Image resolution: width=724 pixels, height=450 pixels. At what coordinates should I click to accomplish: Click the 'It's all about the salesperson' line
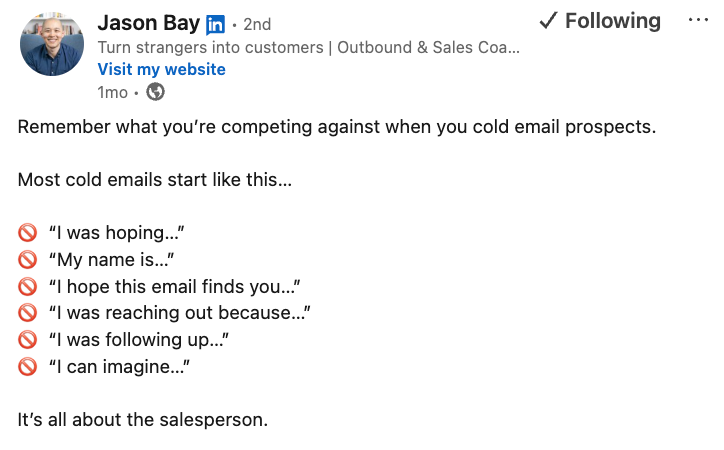142,420
